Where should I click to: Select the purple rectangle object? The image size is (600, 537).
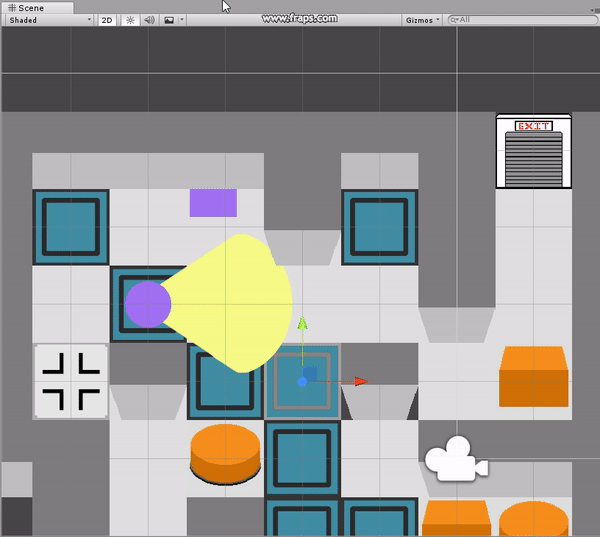(213, 202)
